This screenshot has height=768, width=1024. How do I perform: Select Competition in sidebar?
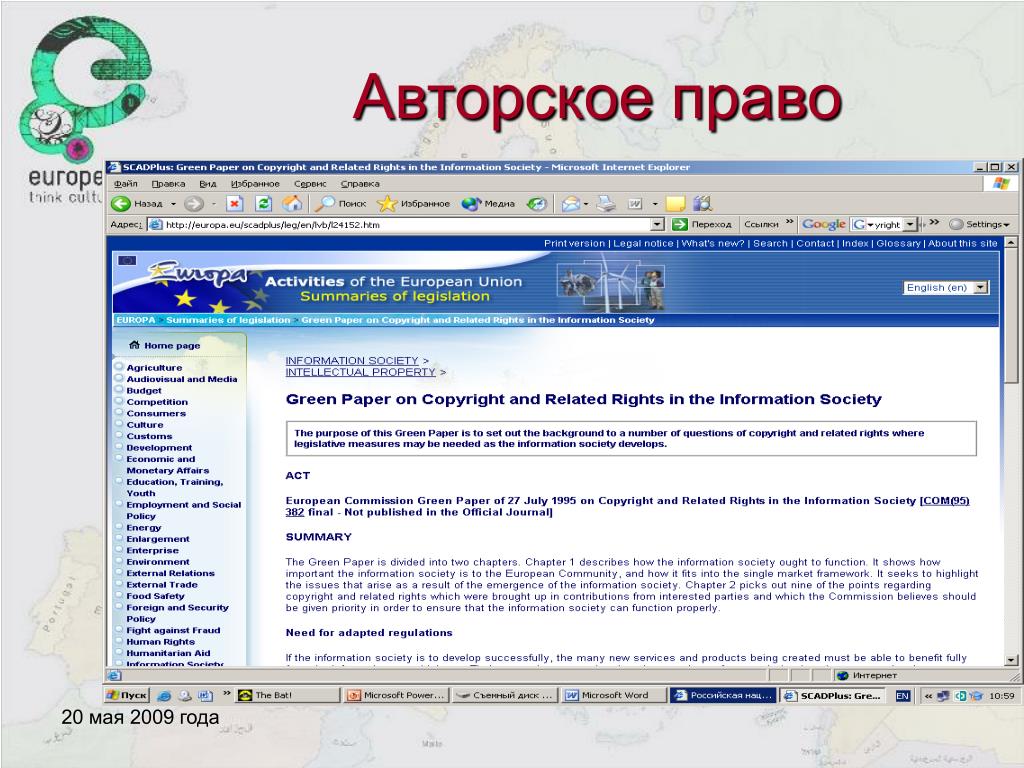tap(157, 402)
